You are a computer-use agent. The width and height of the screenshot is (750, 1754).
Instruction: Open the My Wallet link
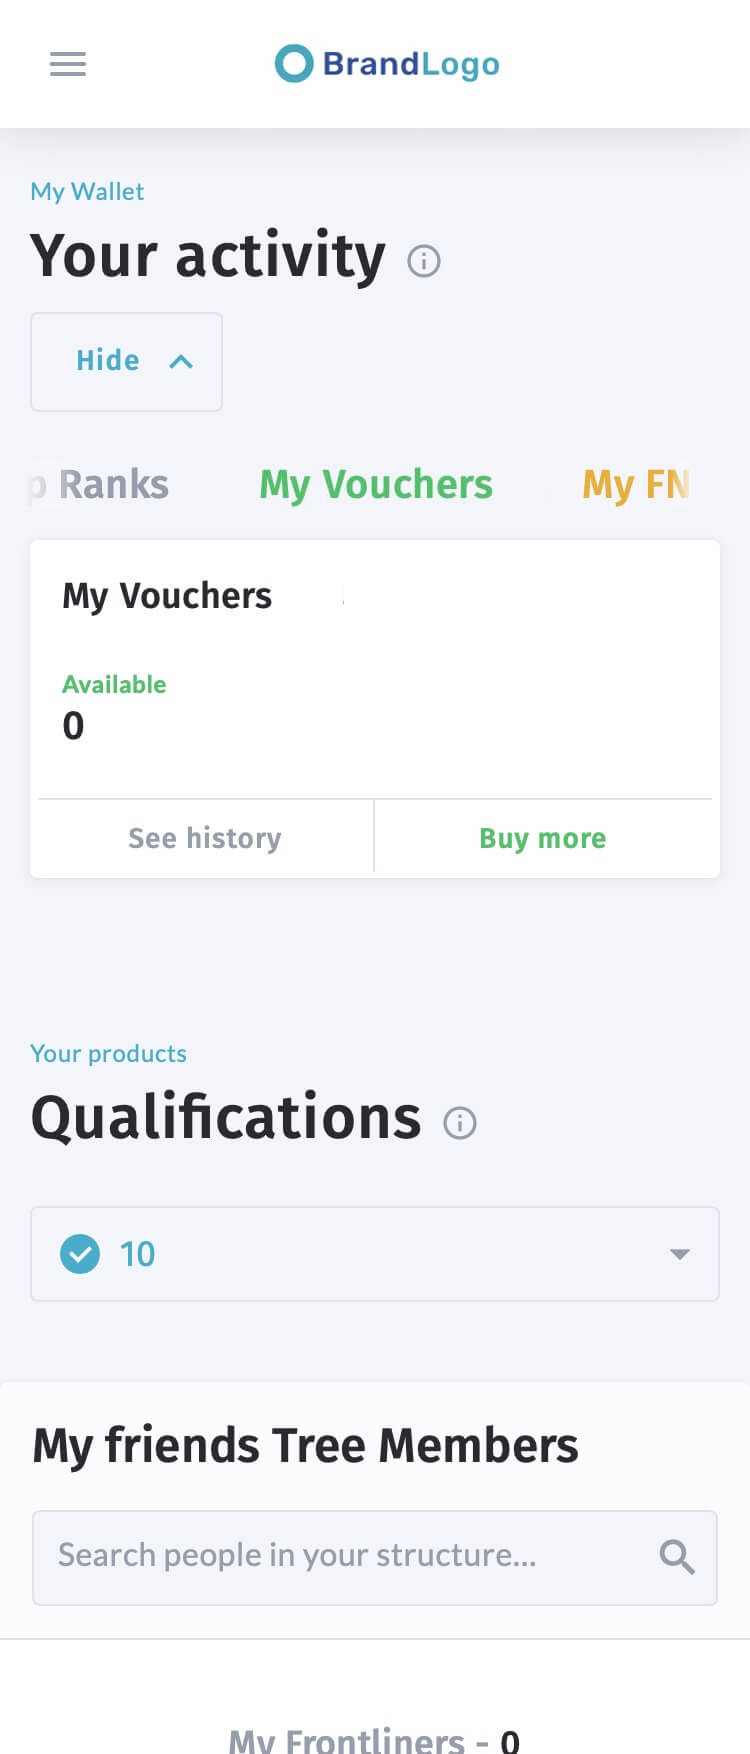coord(87,191)
